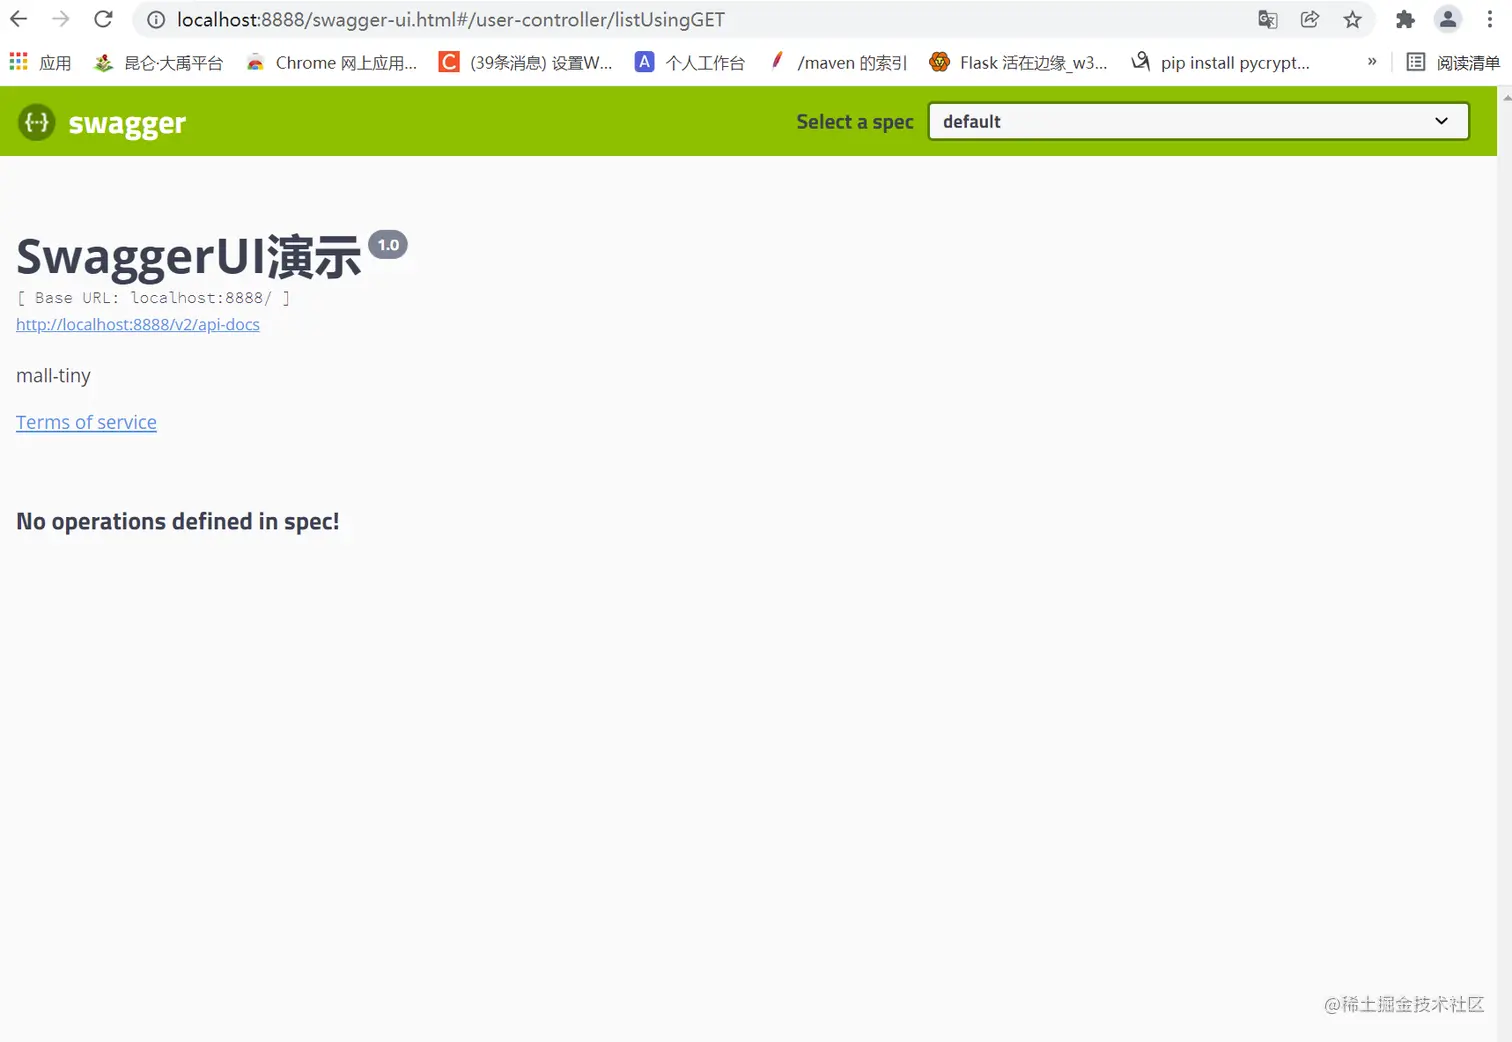Open Google Translate icon in address bar

pyautogui.click(x=1268, y=20)
